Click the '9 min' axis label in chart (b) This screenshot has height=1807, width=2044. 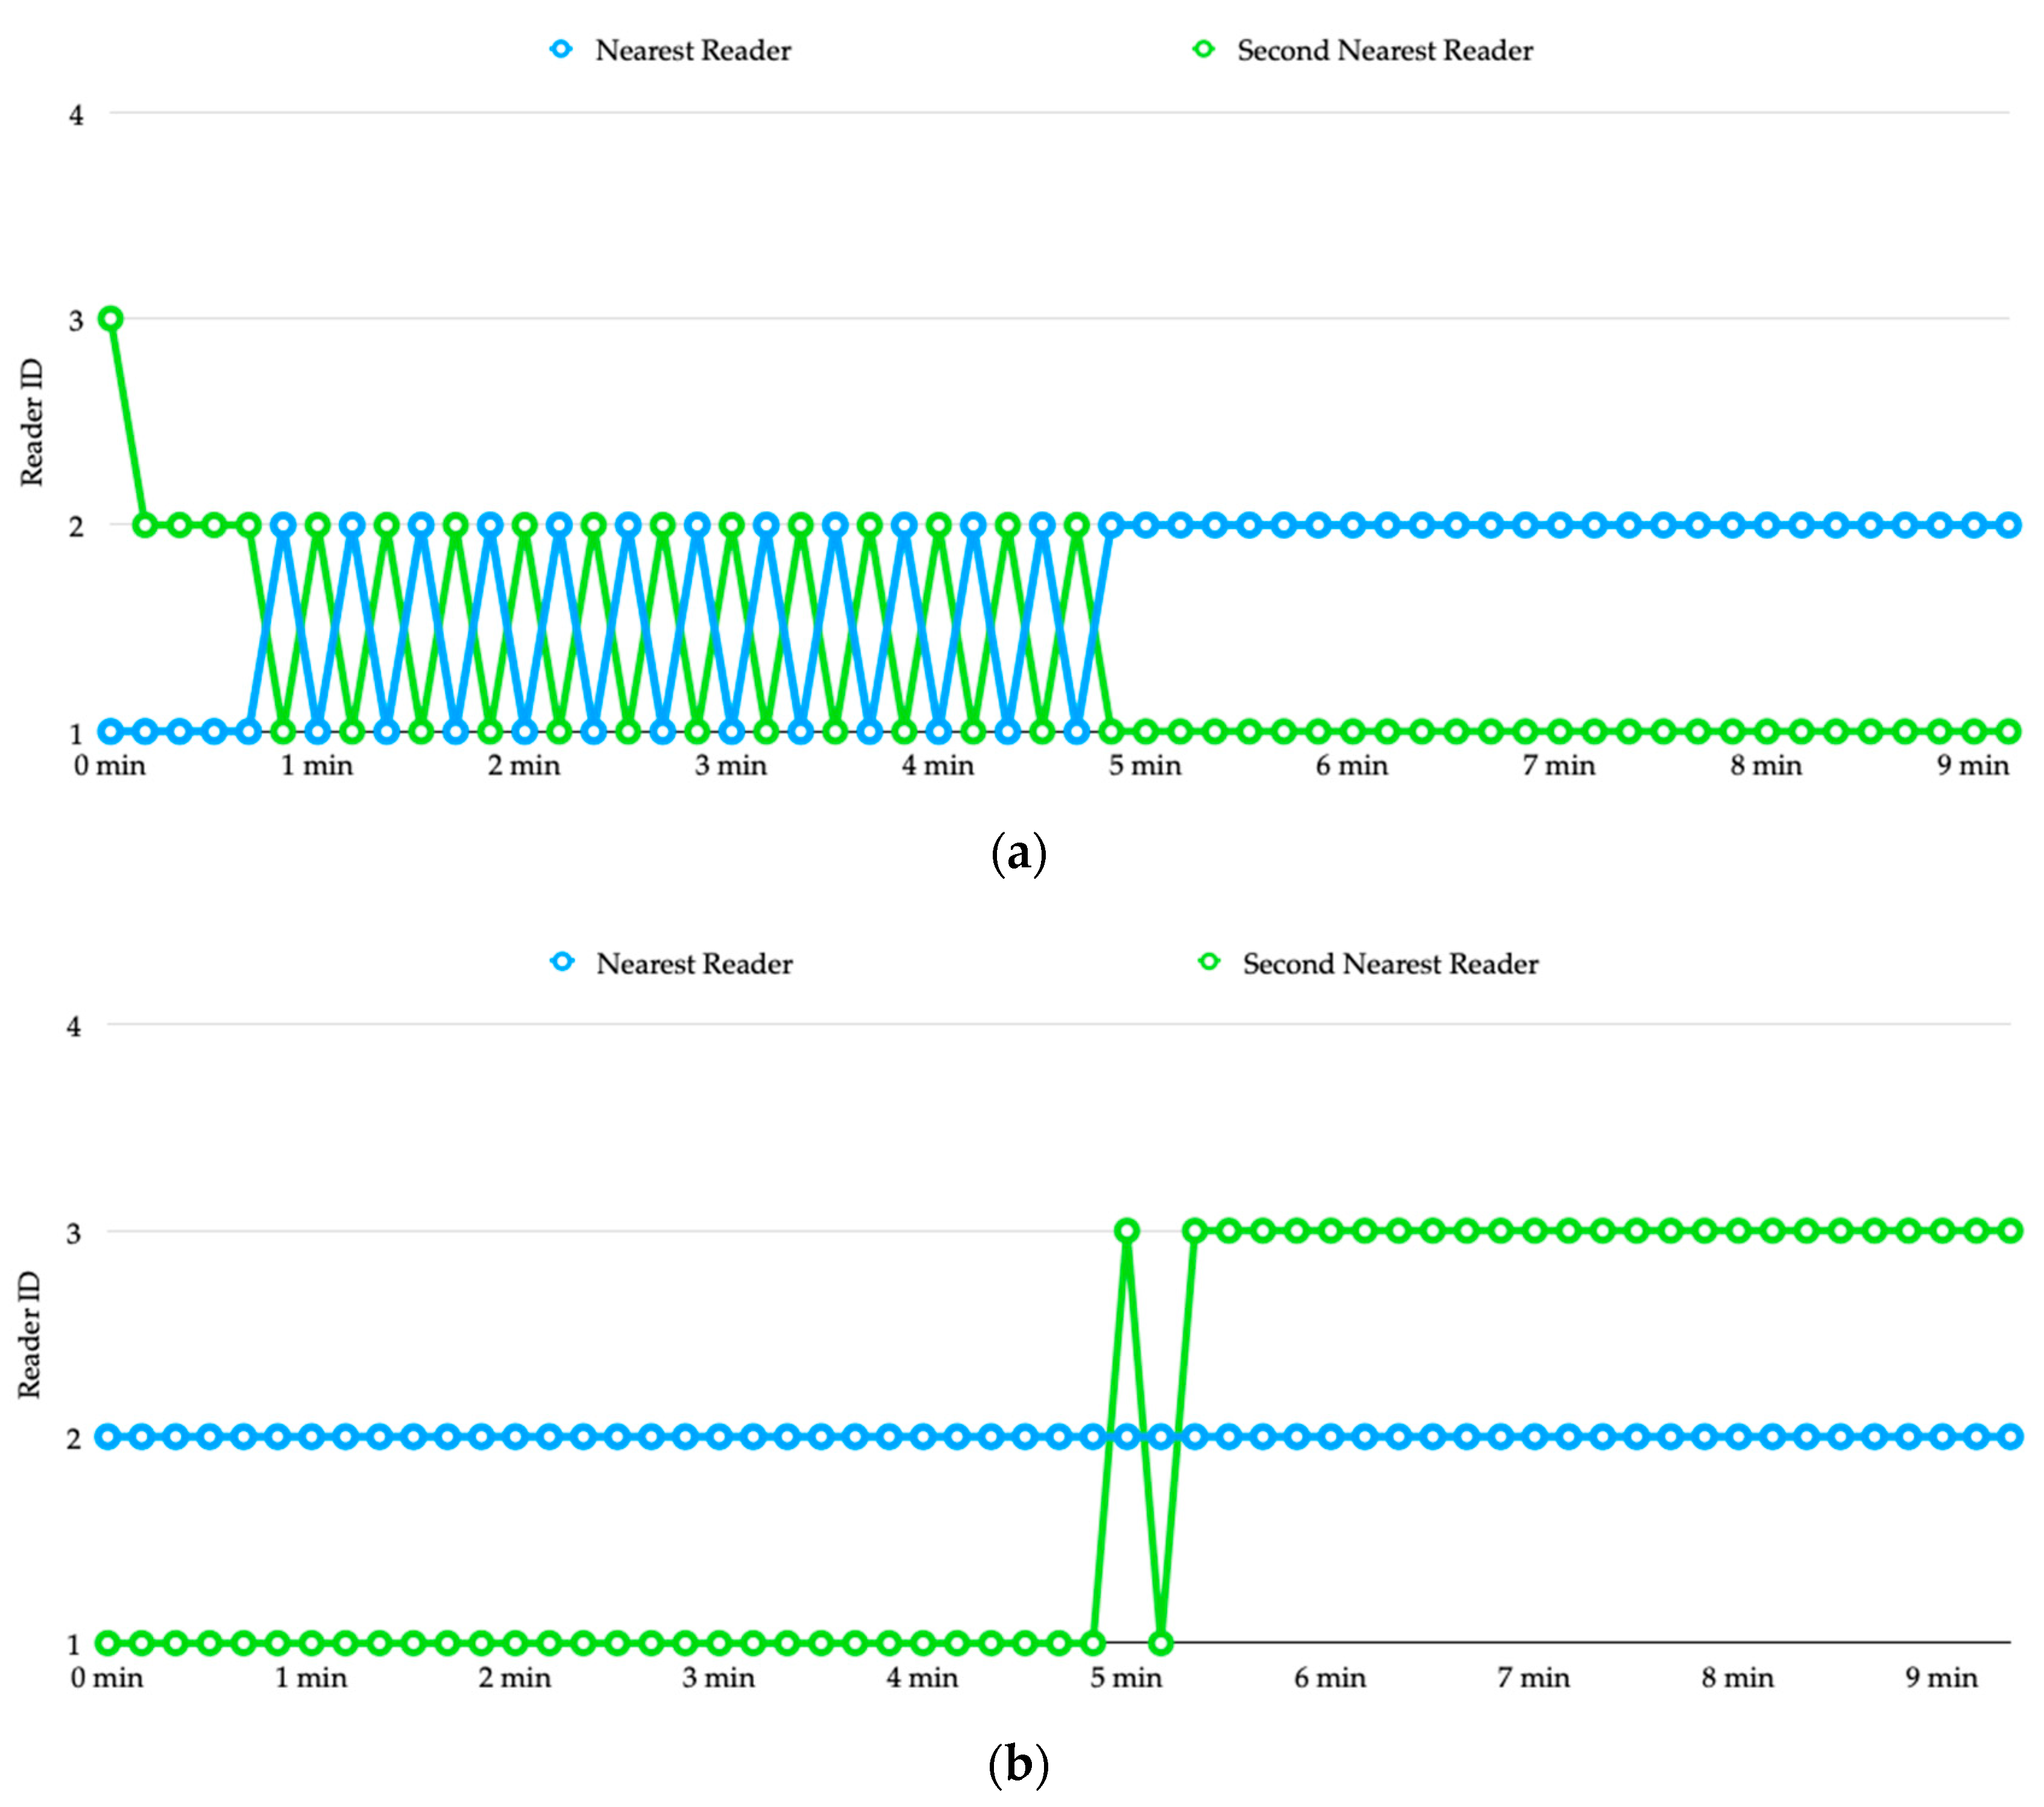click(x=1941, y=1678)
